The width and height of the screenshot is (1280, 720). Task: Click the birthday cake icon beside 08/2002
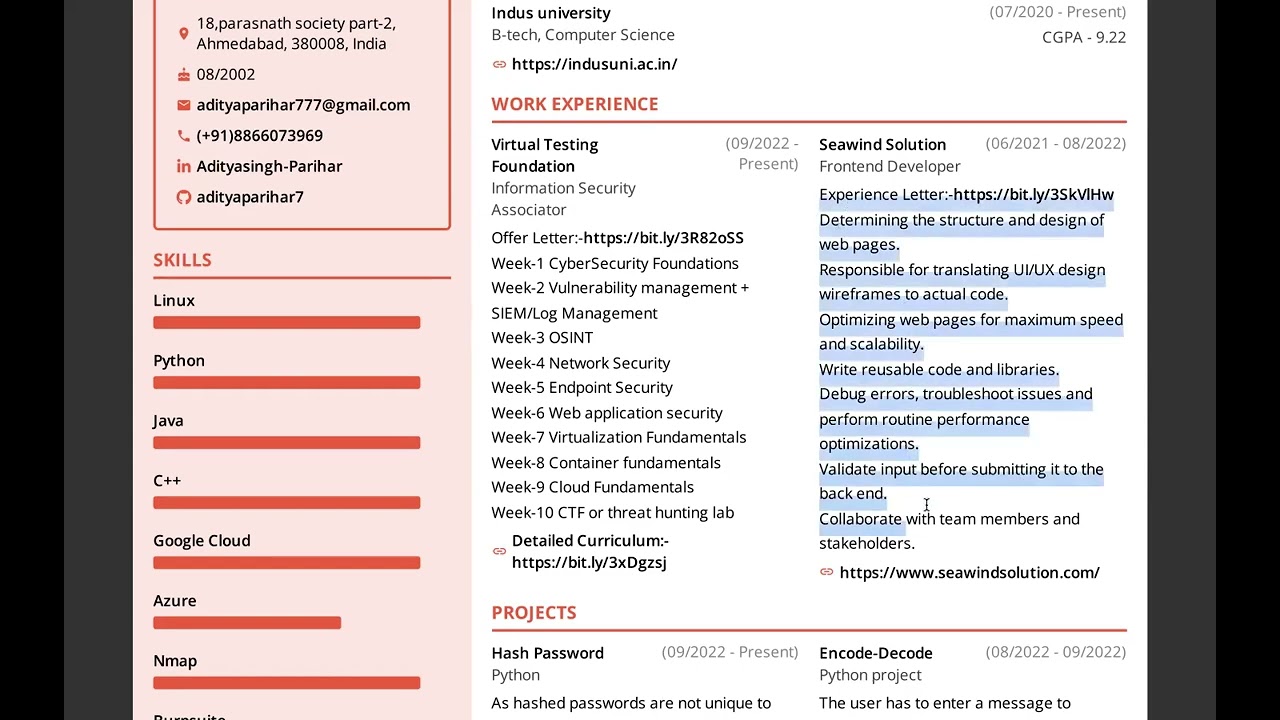point(183,75)
